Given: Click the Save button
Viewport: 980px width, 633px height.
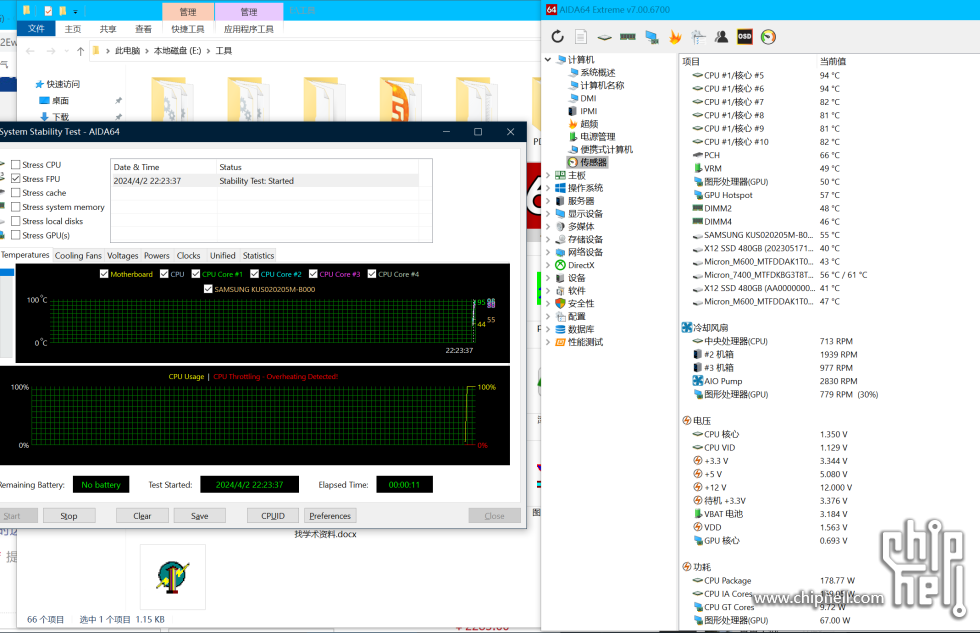Looking at the screenshot, I should pyautogui.click(x=199, y=516).
